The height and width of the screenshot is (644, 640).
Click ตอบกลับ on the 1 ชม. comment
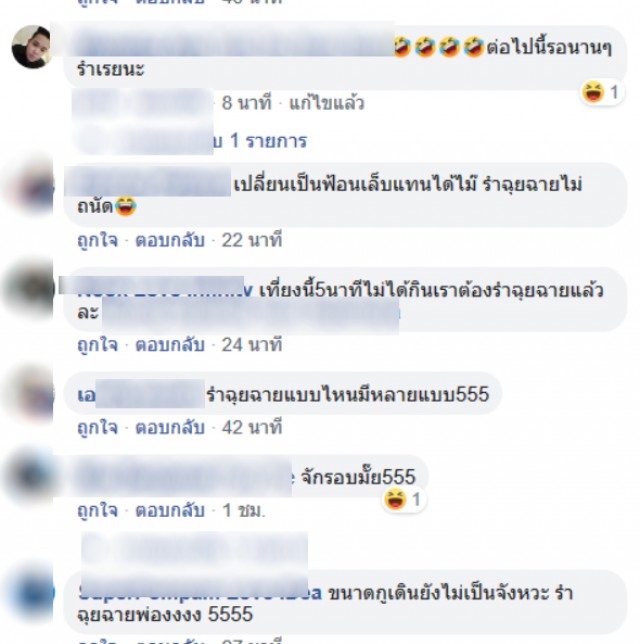[x=170, y=511]
